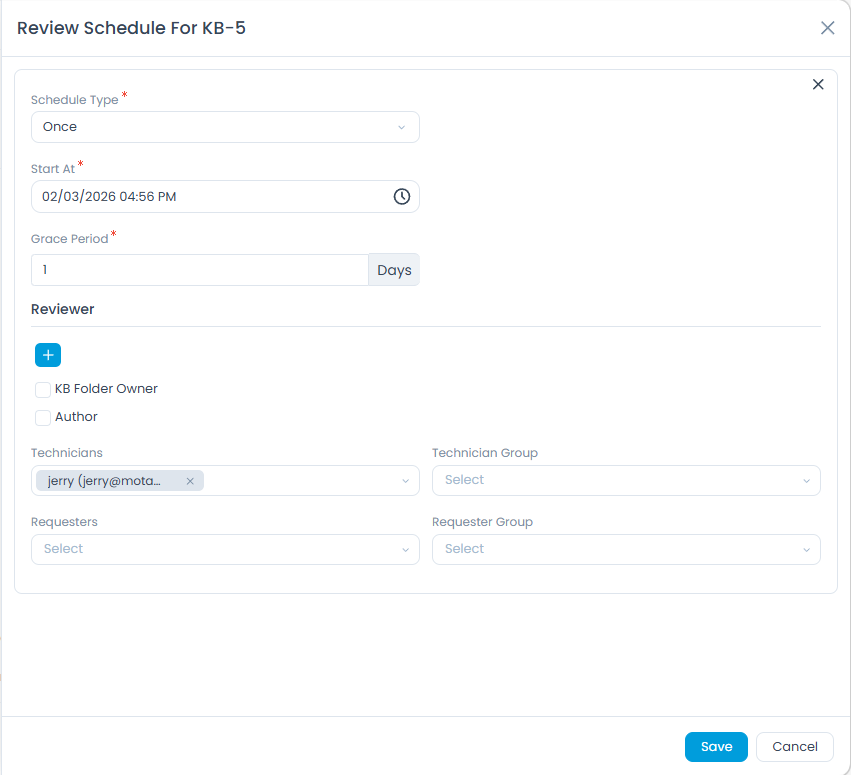This screenshot has width=851, height=775.
Task: Focus the Grace Period input field
Action: coord(200,270)
